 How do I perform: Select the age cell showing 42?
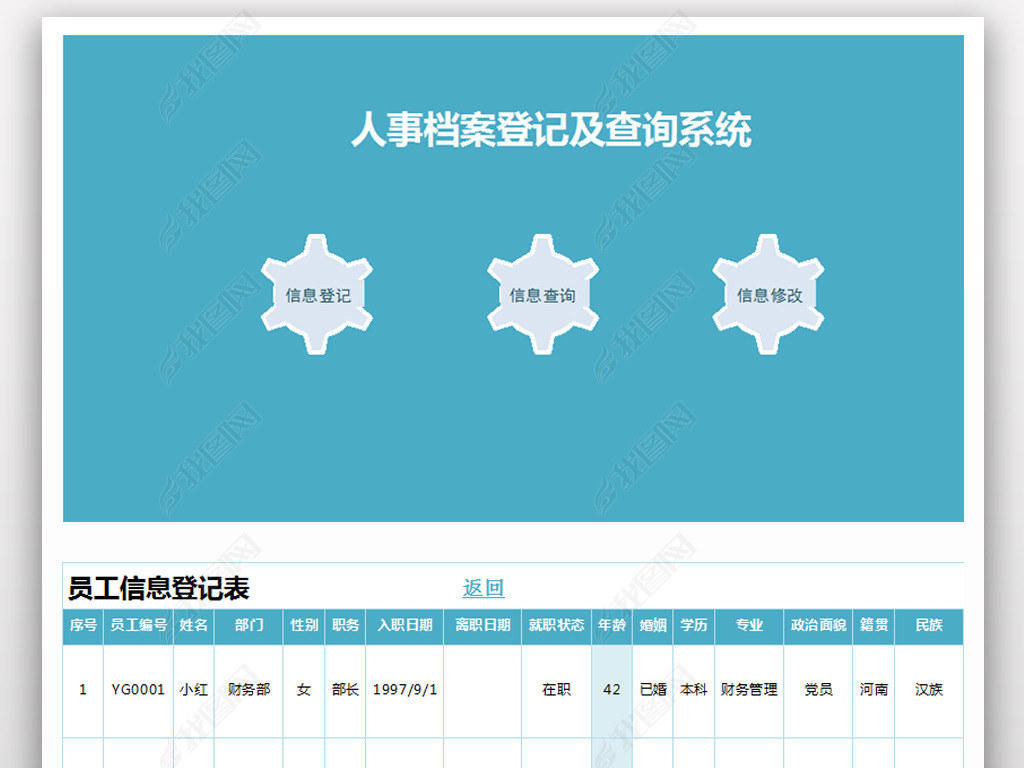click(612, 689)
